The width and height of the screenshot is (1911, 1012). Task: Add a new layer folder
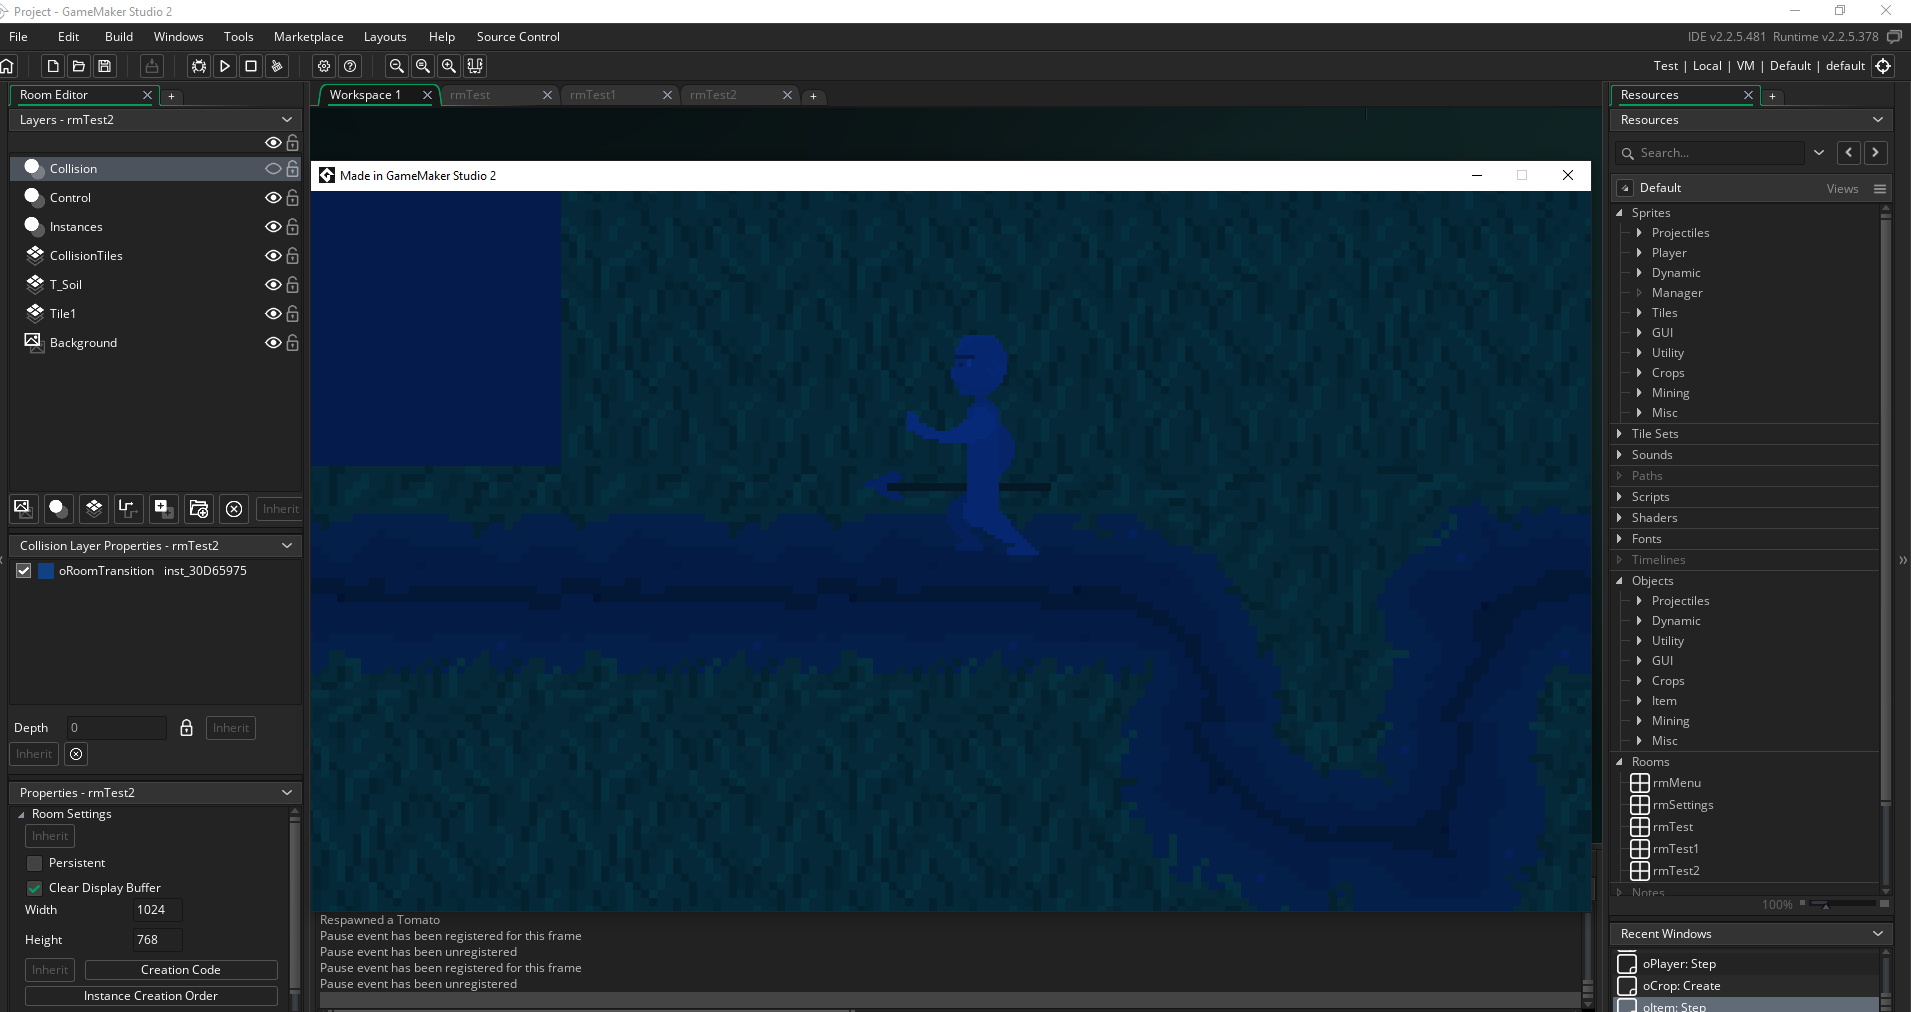point(199,508)
